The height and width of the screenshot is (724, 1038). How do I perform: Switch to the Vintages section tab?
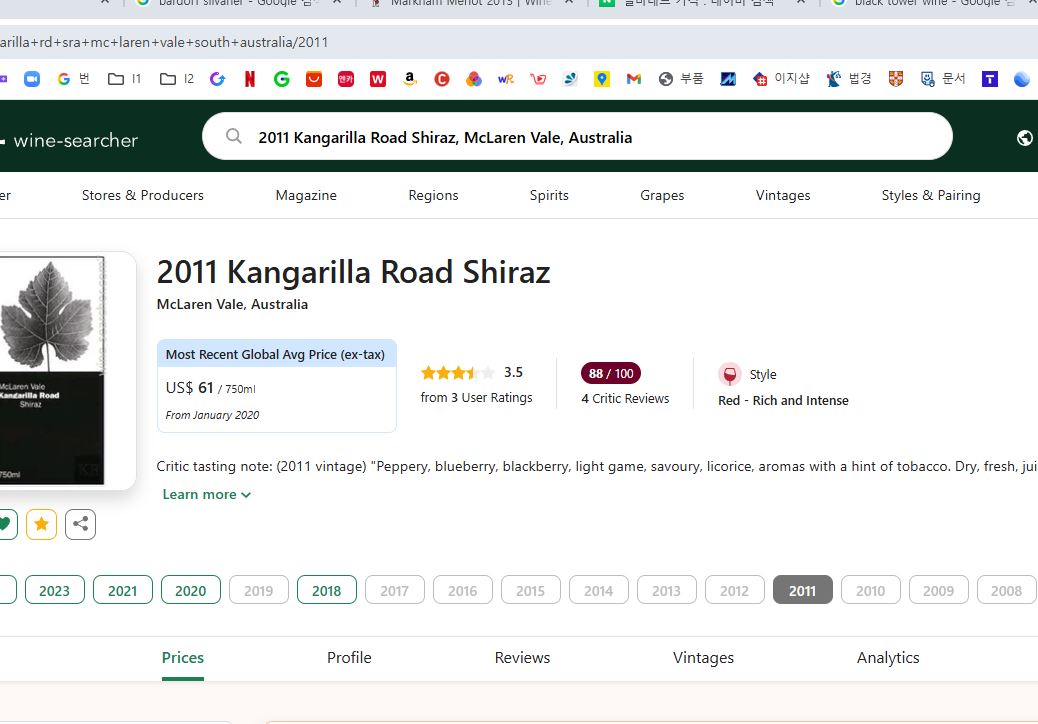[703, 658]
